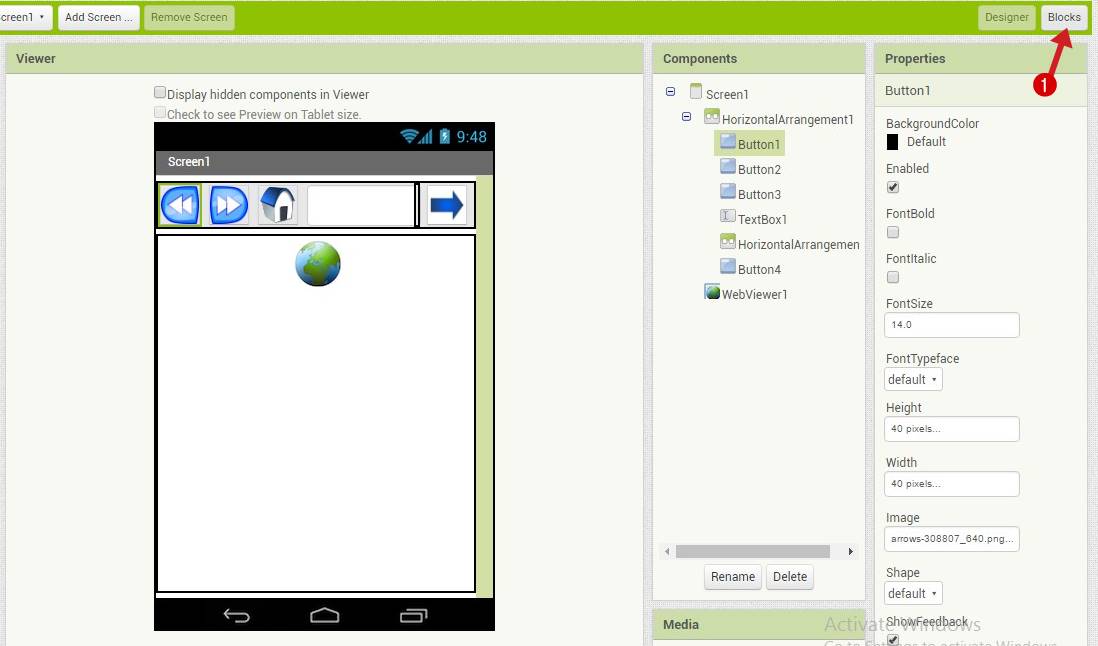Open the Screen1 screen selector
The height and width of the screenshot is (646, 1098).
pos(25,16)
